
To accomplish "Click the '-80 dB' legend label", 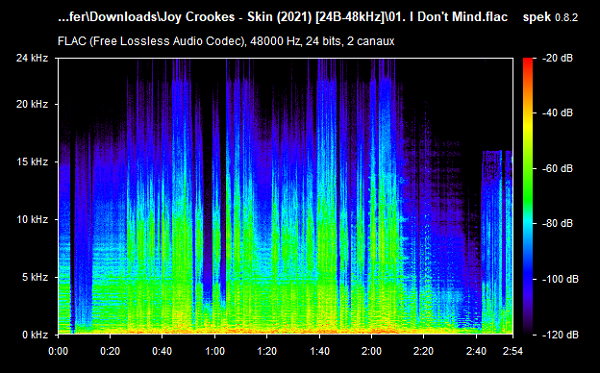I will pos(558,223).
